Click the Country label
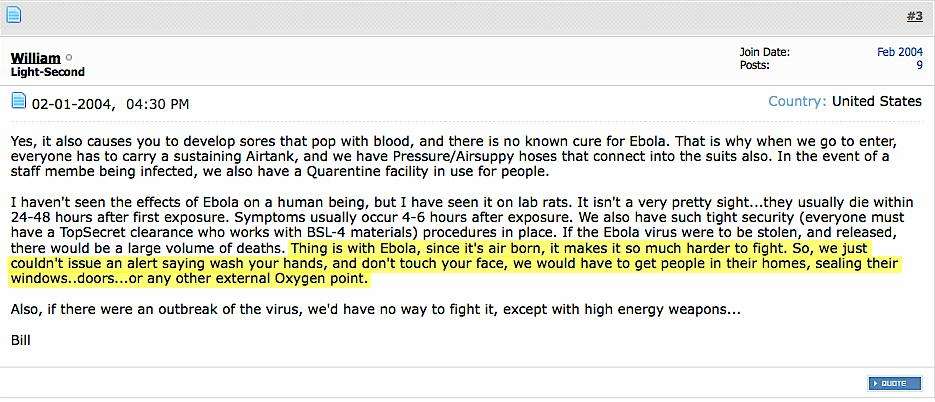 pyautogui.click(x=797, y=101)
